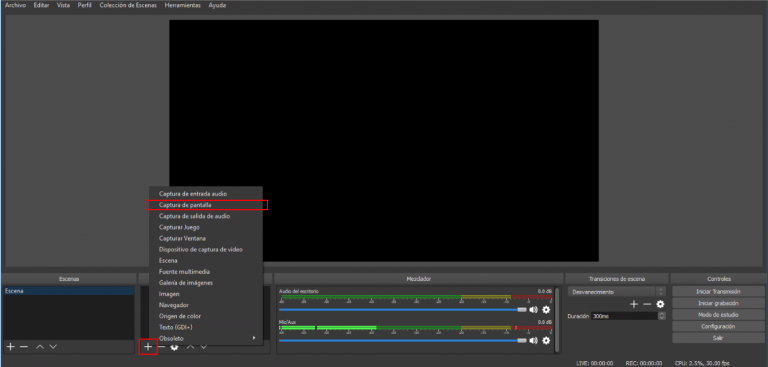Move scene down in Escenas panel
This screenshot has height=367, width=768.
[53, 347]
